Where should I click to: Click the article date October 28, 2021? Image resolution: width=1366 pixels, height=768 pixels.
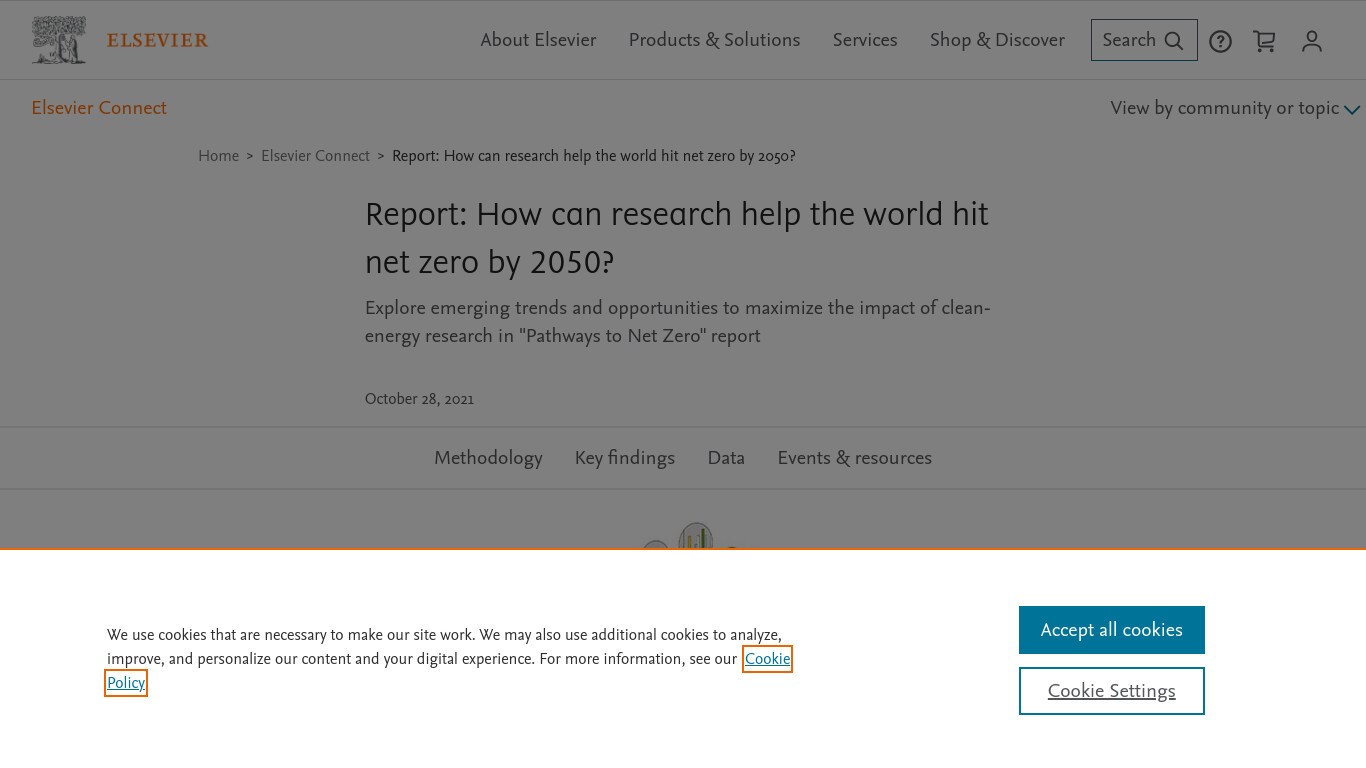[419, 399]
